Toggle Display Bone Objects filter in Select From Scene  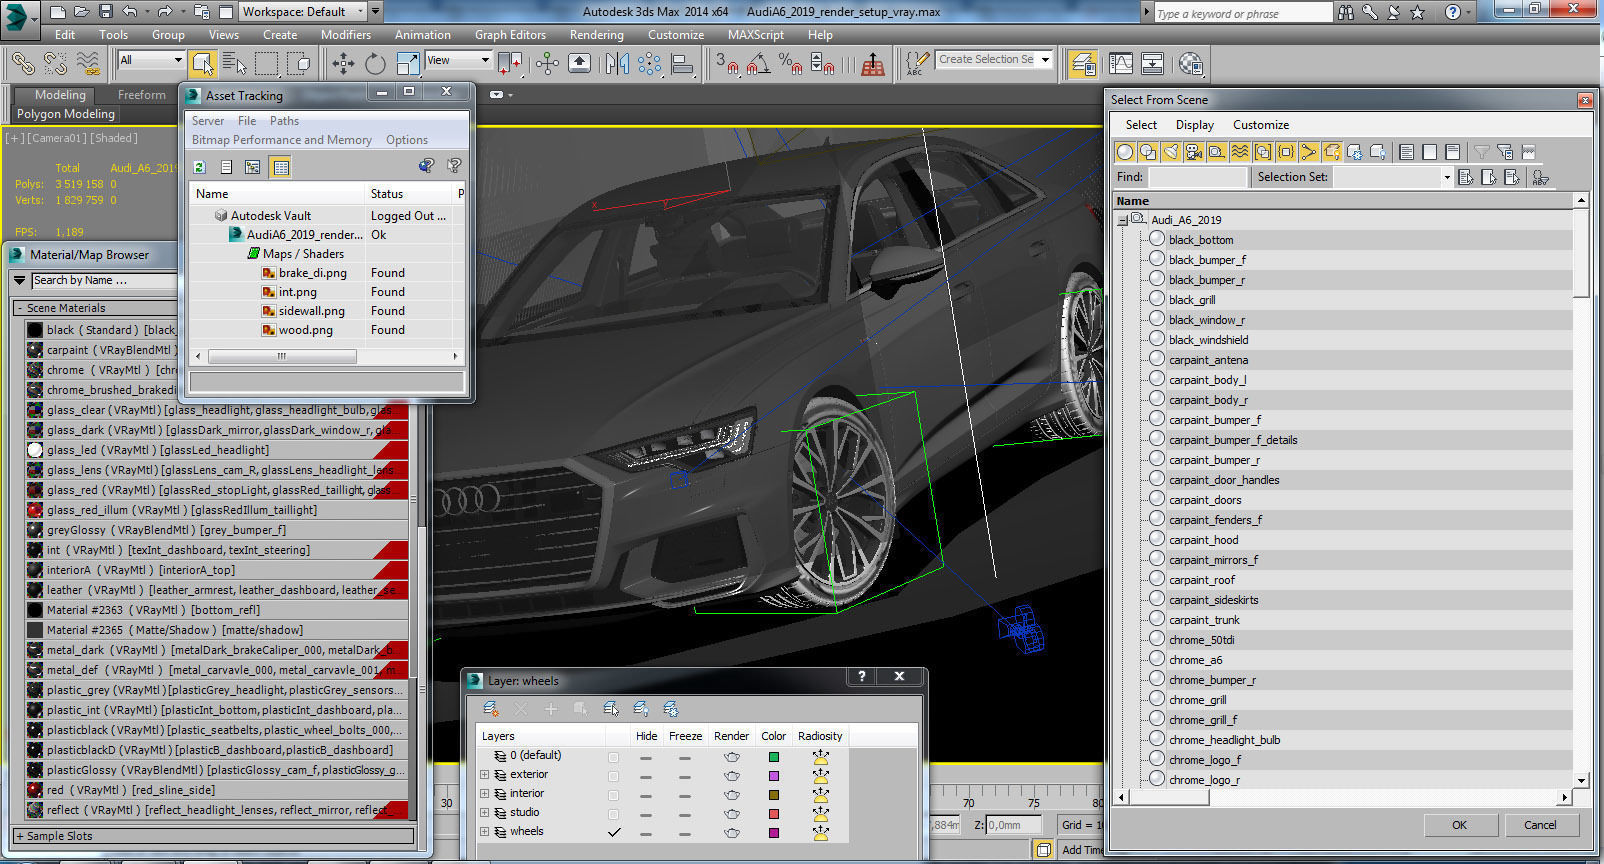click(x=1309, y=152)
